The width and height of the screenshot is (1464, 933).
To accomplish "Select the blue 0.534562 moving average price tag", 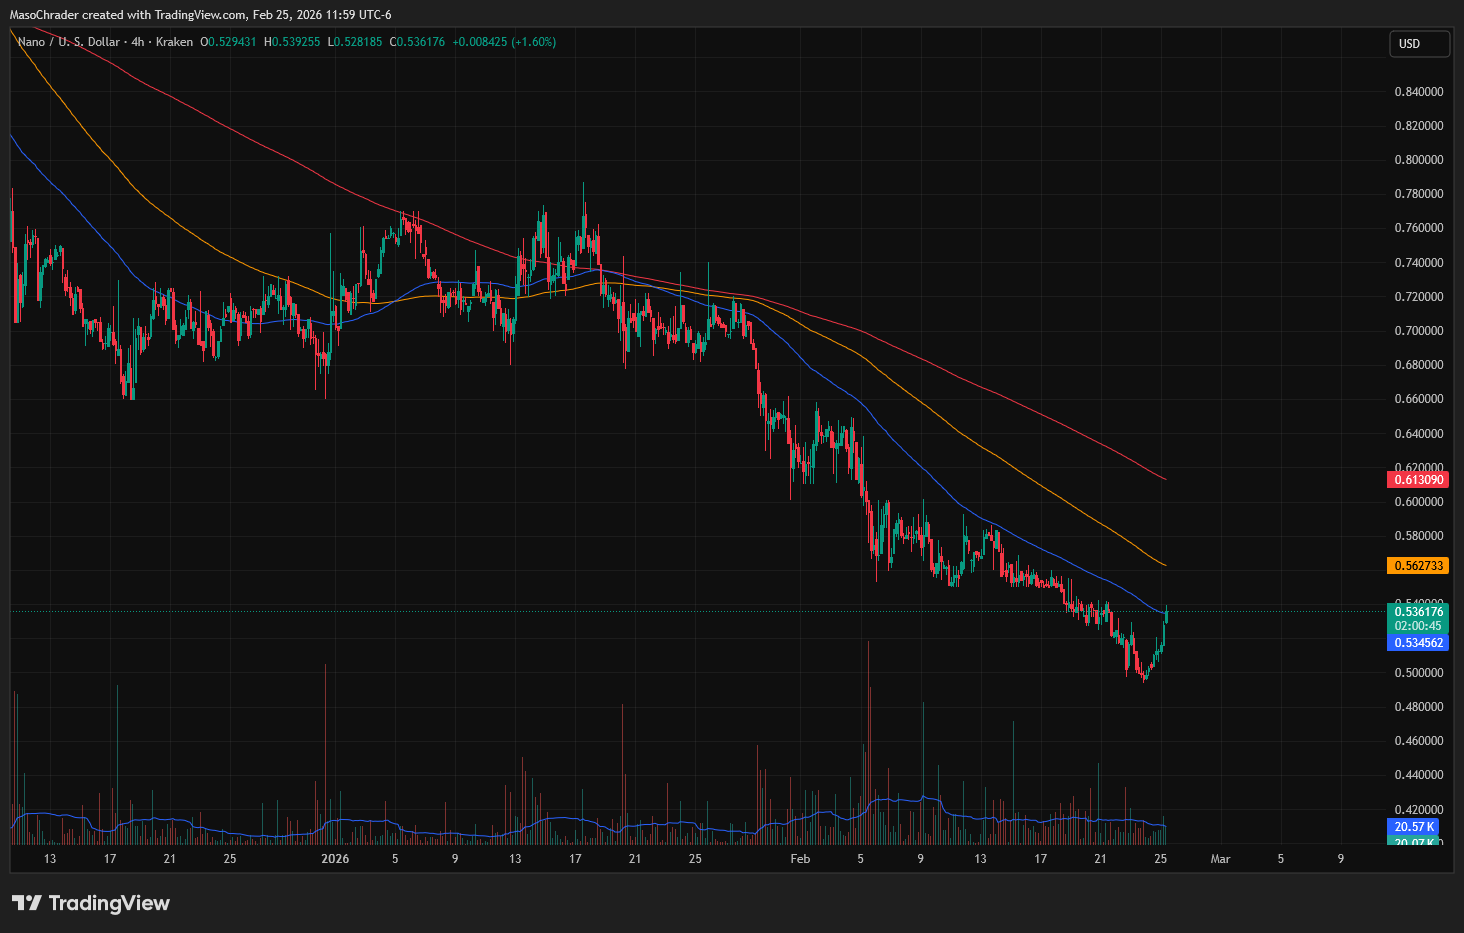I will point(1419,643).
